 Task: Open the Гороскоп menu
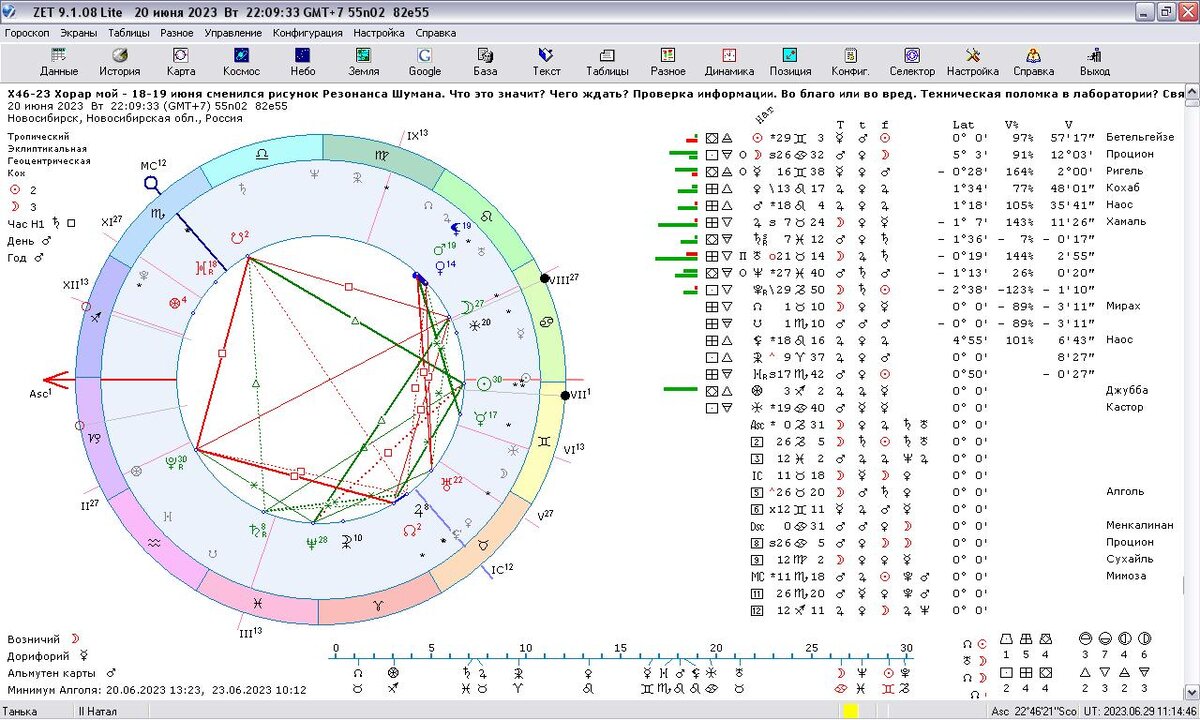[27, 32]
